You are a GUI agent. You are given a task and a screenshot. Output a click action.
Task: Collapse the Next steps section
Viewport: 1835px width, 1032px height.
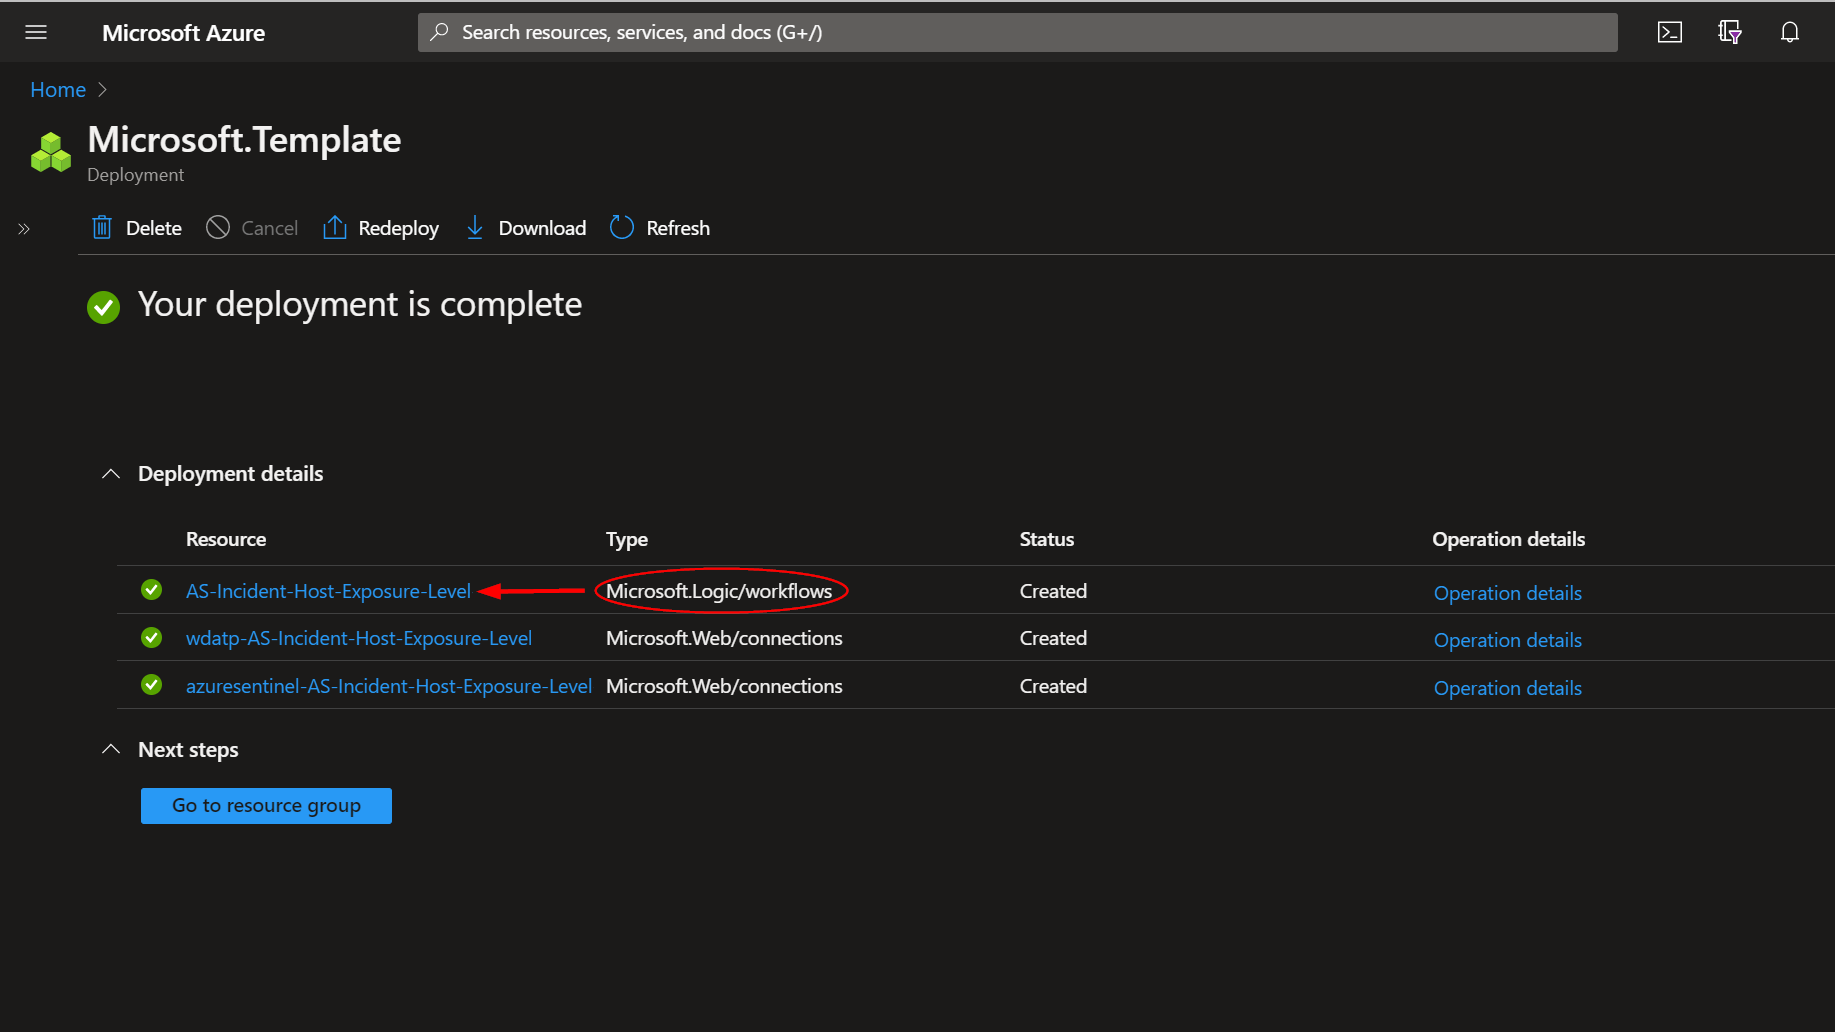pyautogui.click(x=111, y=749)
